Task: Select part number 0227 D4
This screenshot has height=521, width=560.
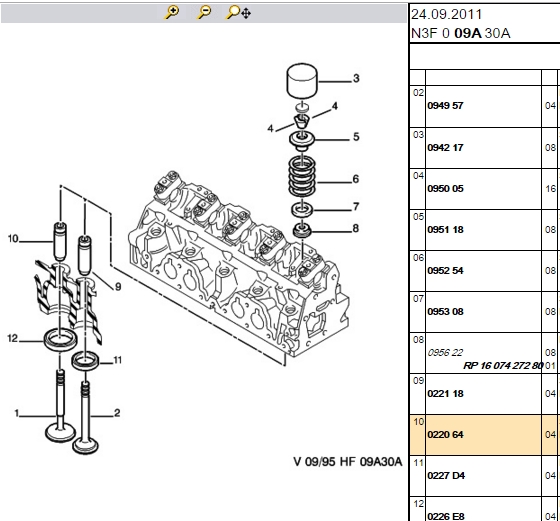Action: point(446,476)
